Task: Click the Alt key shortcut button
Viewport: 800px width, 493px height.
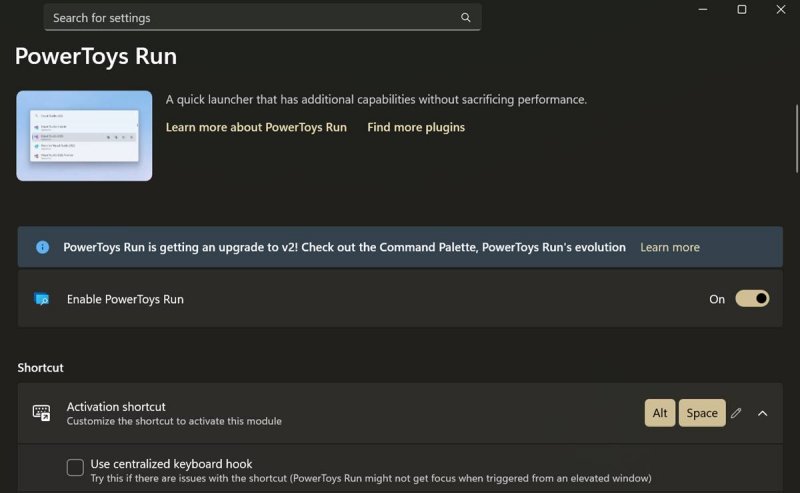Action: [x=660, y=413]
